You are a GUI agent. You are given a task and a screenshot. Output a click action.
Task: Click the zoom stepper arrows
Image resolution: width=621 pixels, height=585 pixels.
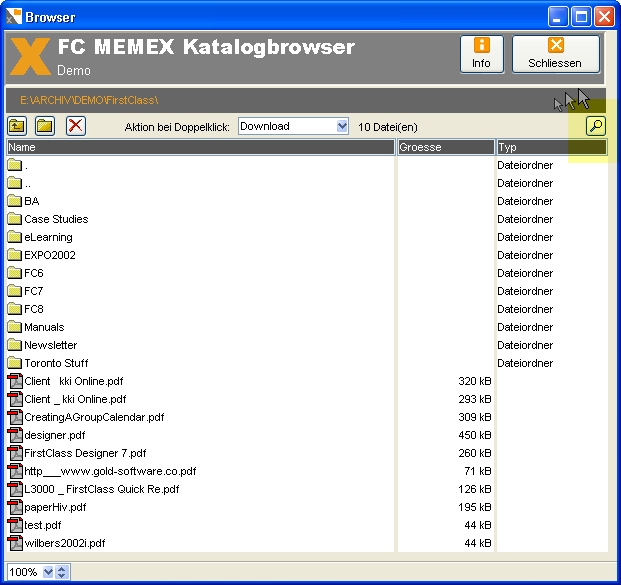[x=61, y=572]
